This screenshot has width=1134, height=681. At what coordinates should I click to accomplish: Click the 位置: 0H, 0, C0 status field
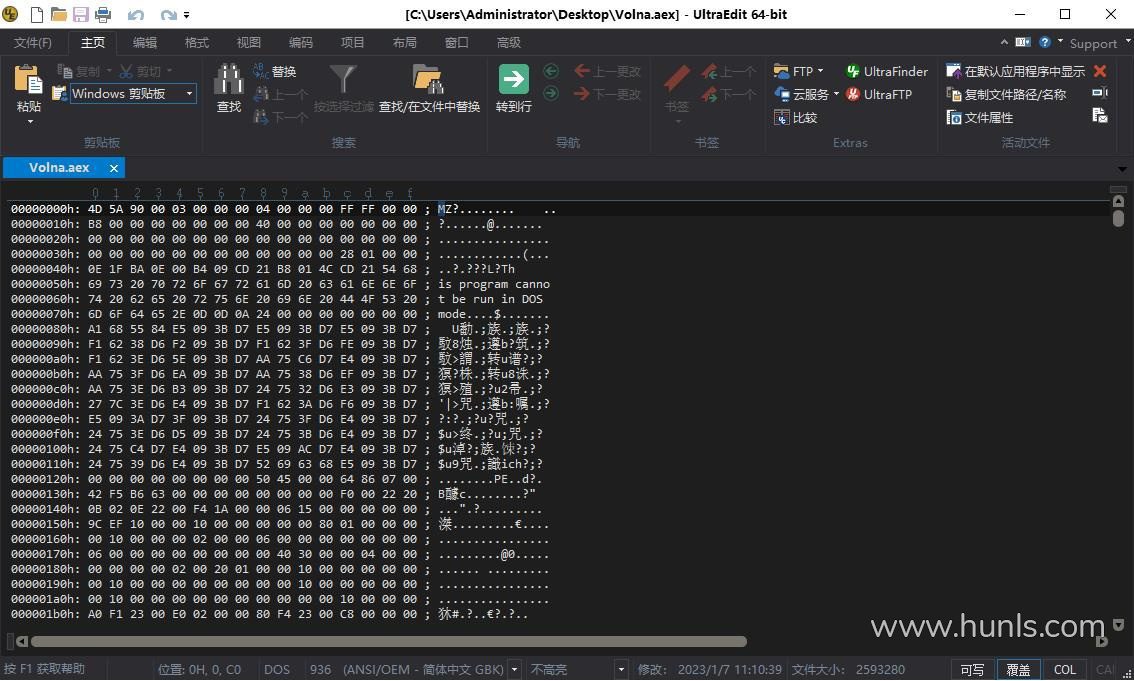pos(200,669)
